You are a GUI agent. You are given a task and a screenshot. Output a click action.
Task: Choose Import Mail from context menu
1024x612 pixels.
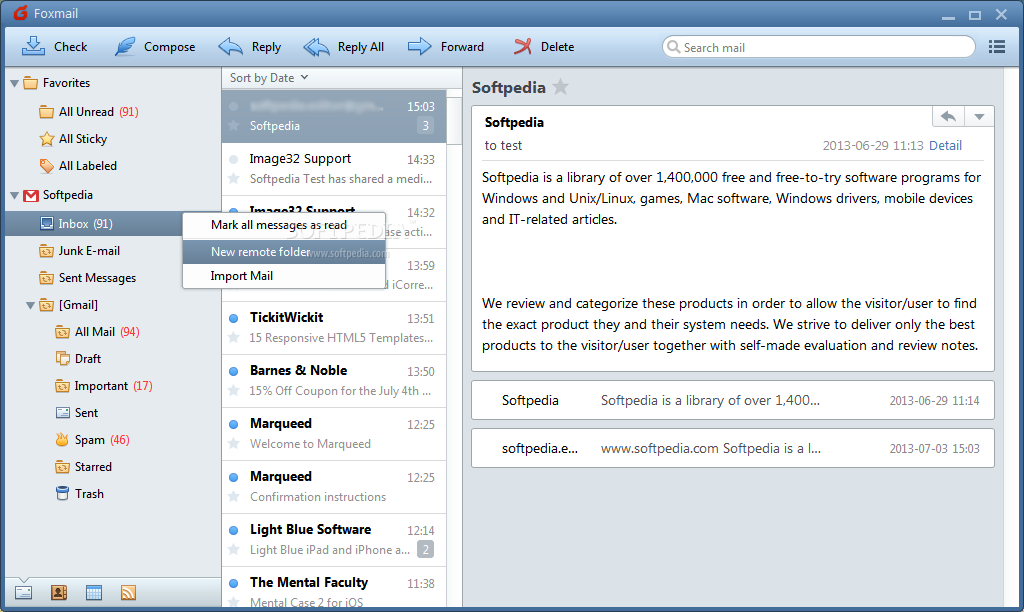[x=284, y=276]
